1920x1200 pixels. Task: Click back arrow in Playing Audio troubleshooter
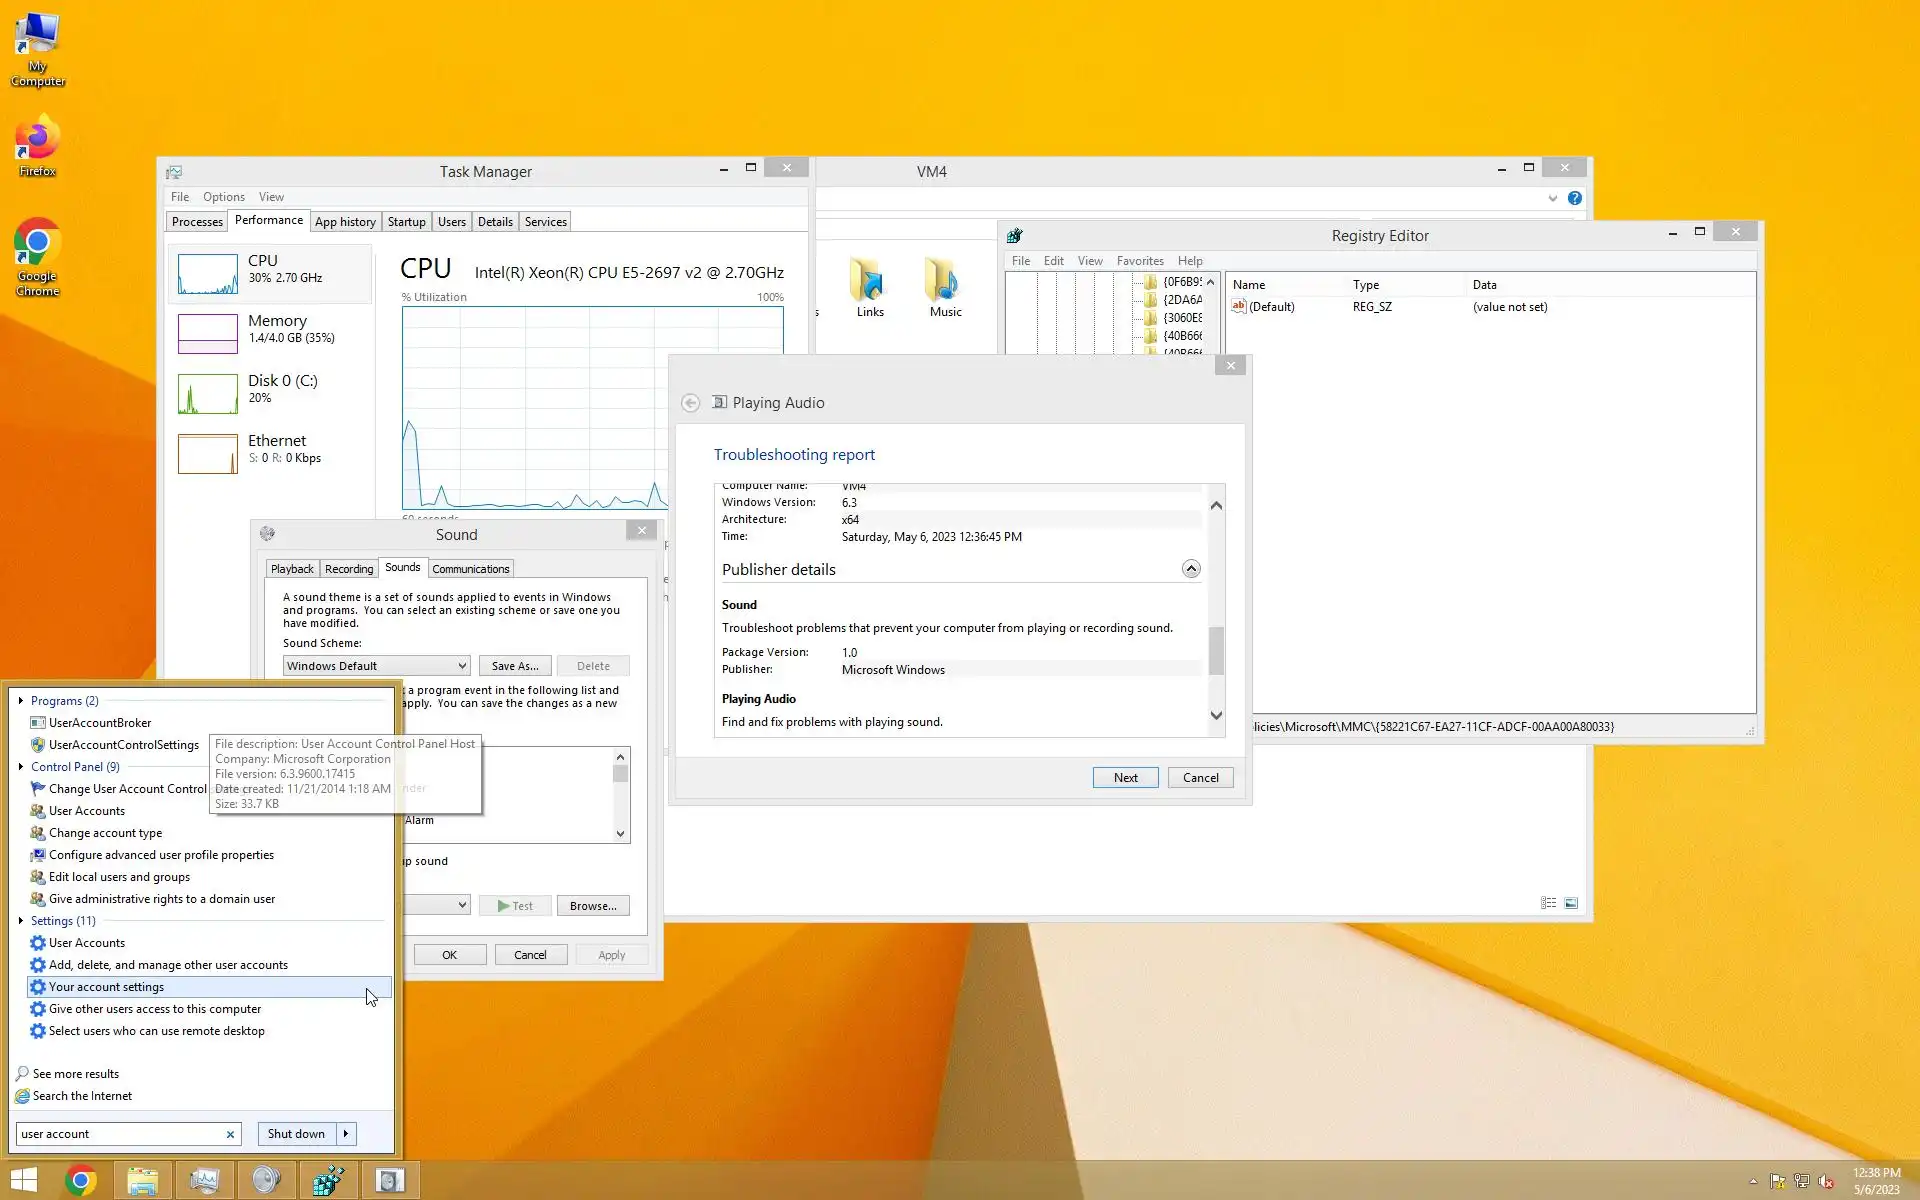tap(690, 403)
